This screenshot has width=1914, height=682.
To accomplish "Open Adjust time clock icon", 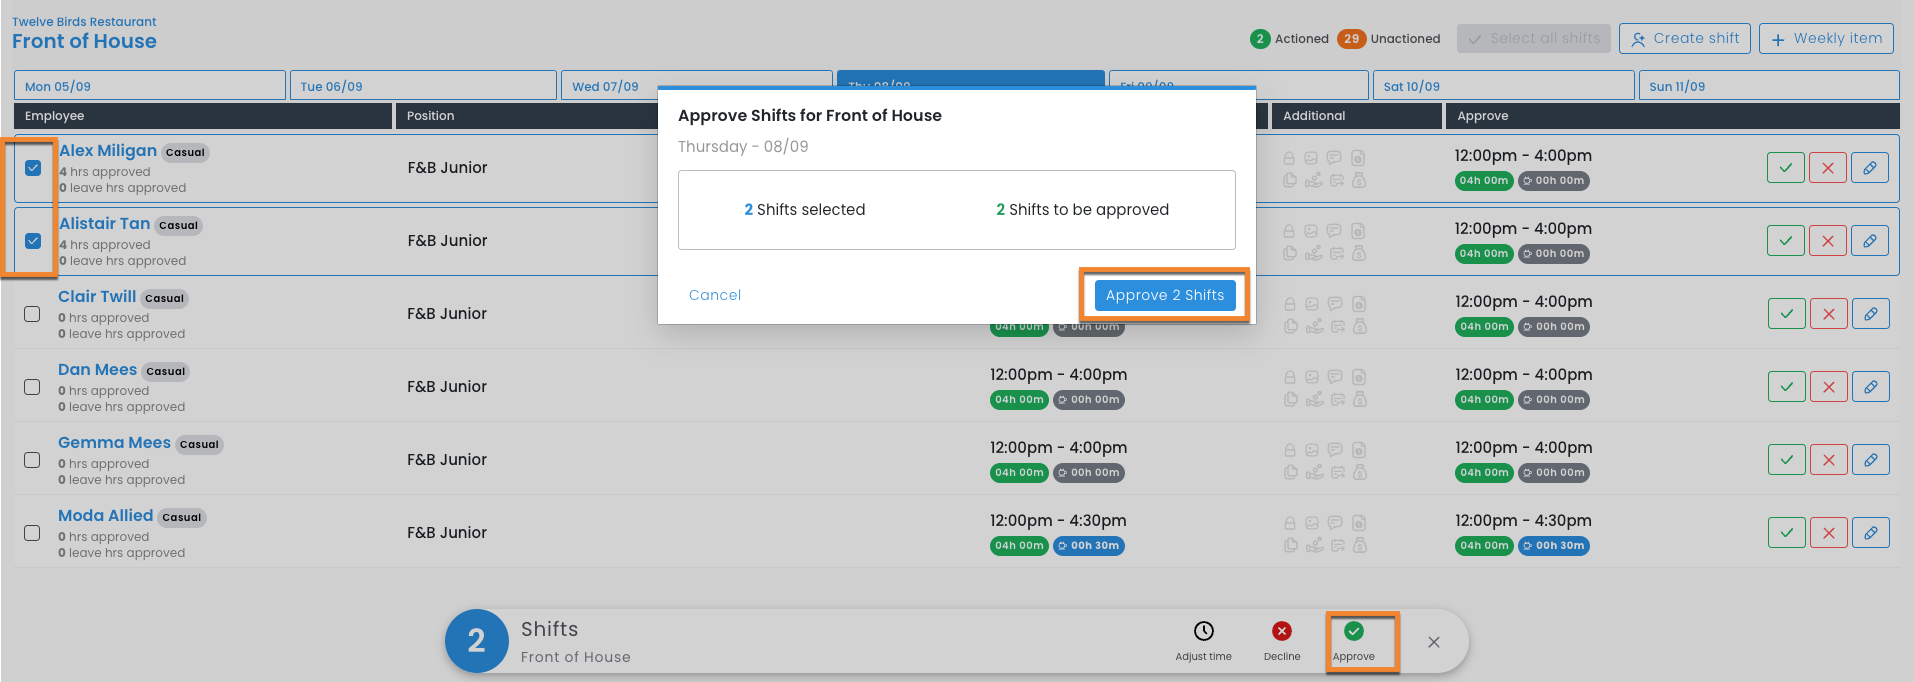I will (x=1203, y=640).
